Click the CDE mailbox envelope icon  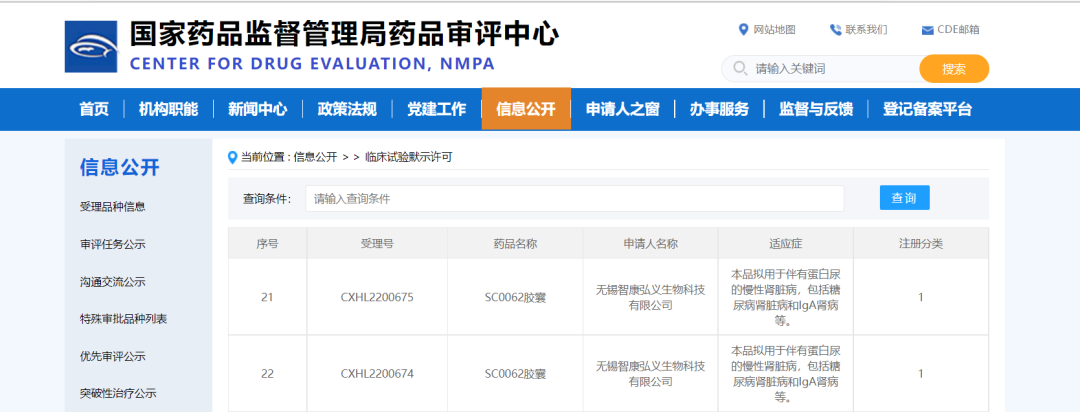(x=927, y=29)
